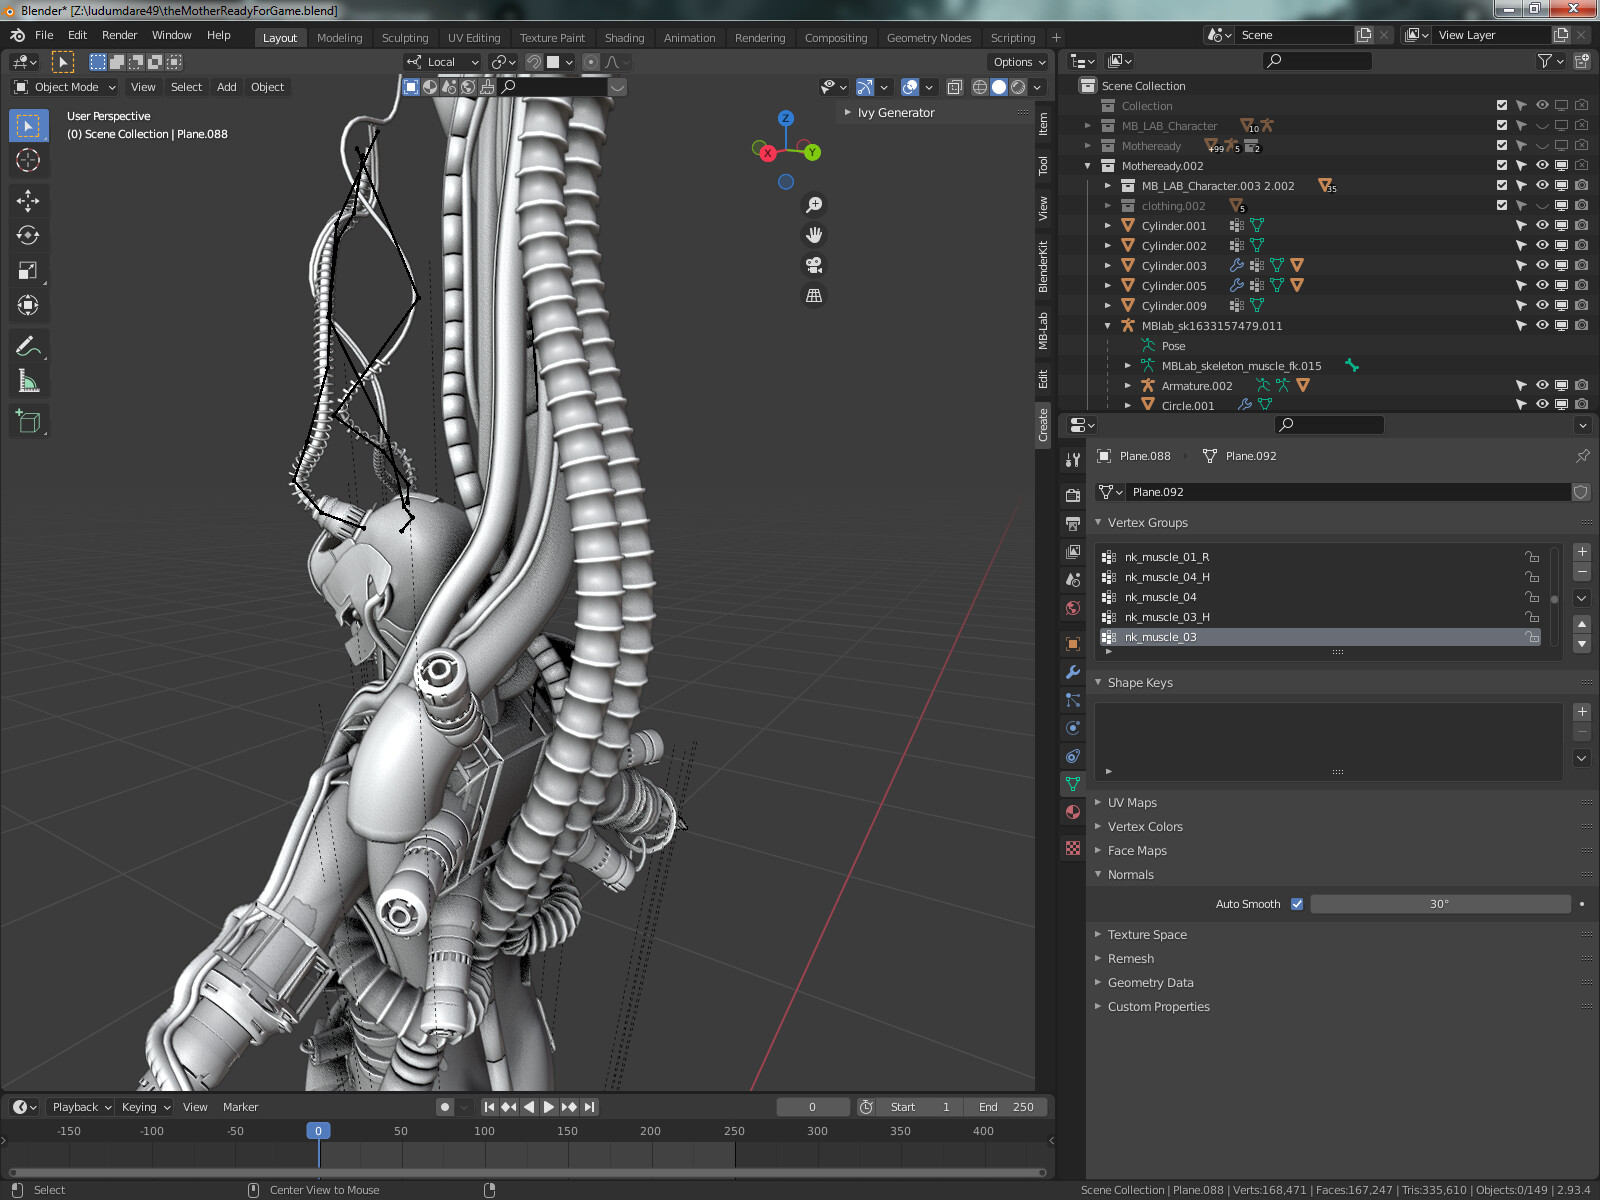Select the Rotate tool

28,236
